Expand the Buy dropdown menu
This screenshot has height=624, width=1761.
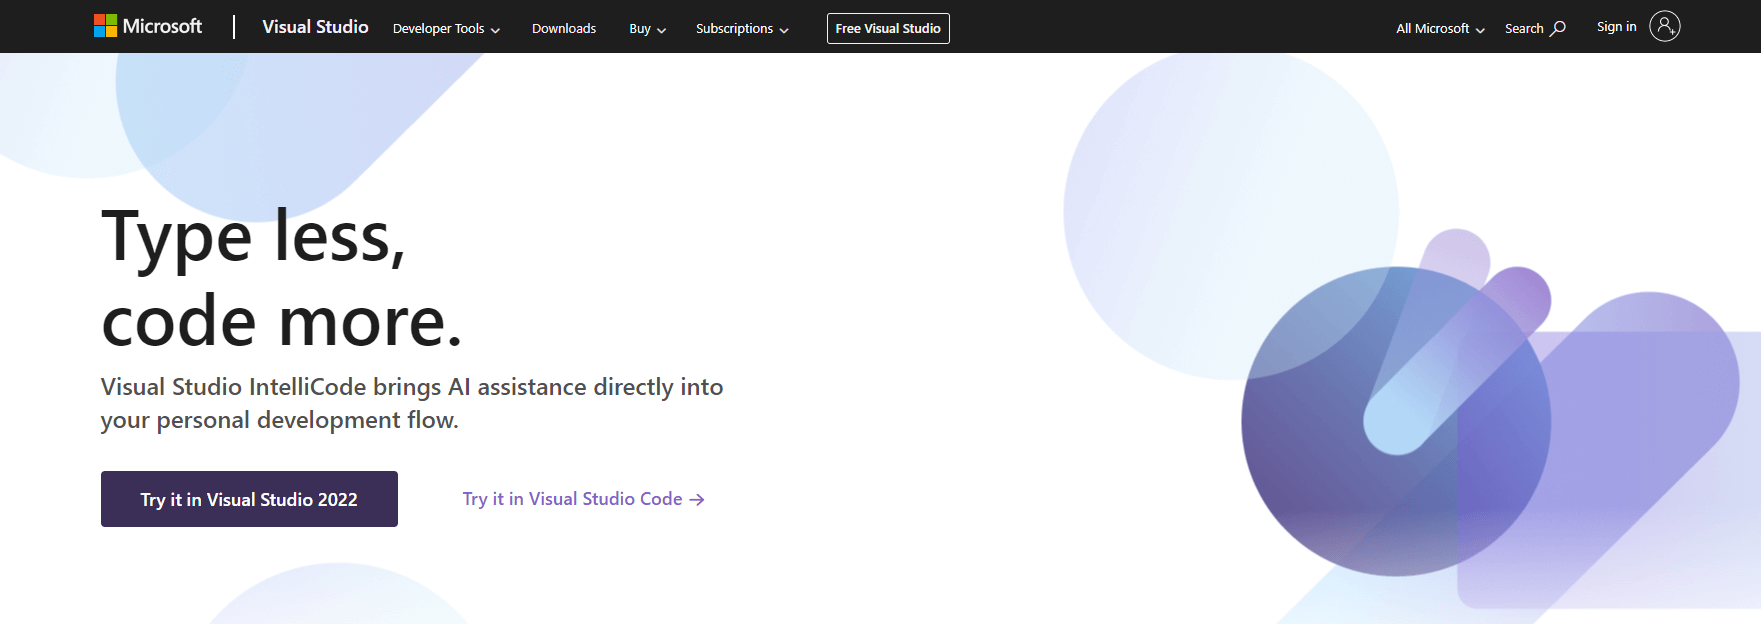(647, 29)
